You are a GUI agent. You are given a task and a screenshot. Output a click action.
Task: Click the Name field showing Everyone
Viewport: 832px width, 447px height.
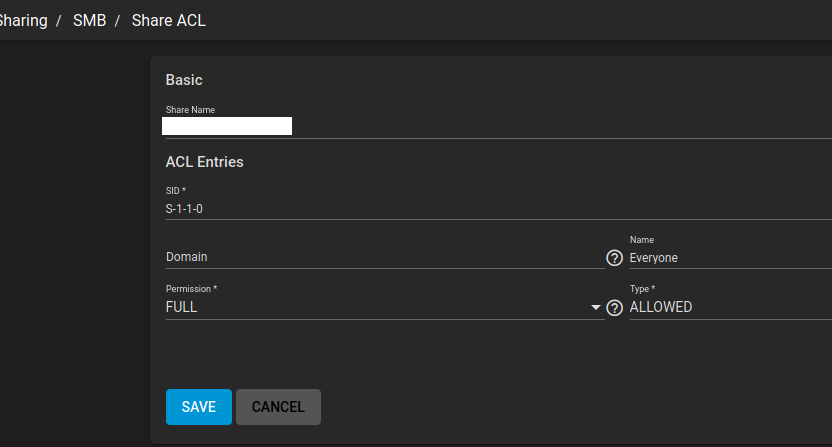tap(731, 258)
